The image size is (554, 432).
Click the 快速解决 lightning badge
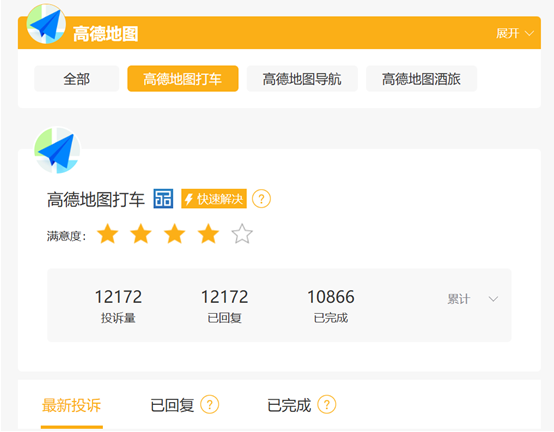[214, 199]
